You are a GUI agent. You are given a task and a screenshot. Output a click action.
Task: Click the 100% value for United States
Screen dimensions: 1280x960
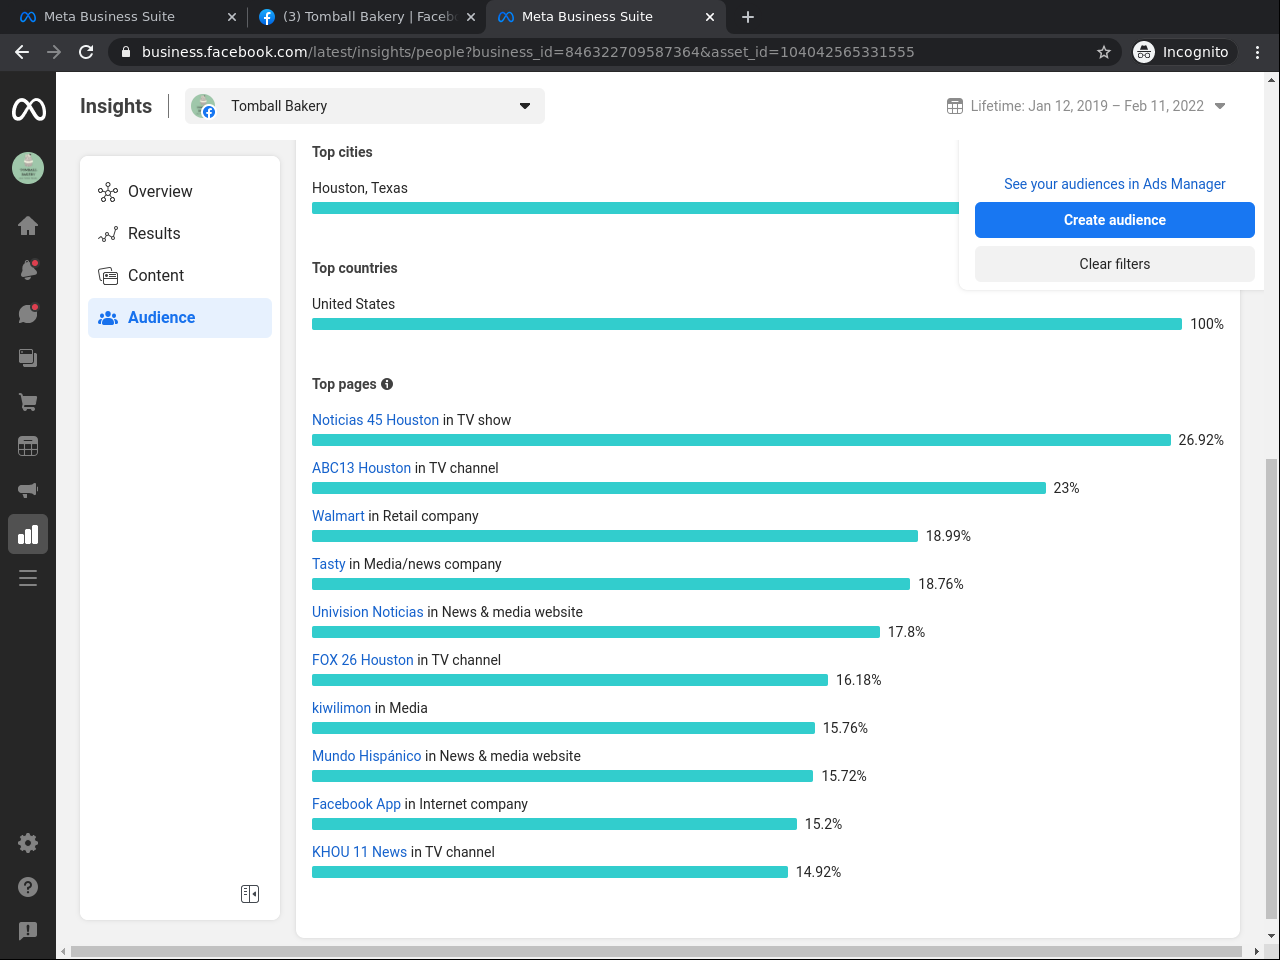tap(1207, 324)
